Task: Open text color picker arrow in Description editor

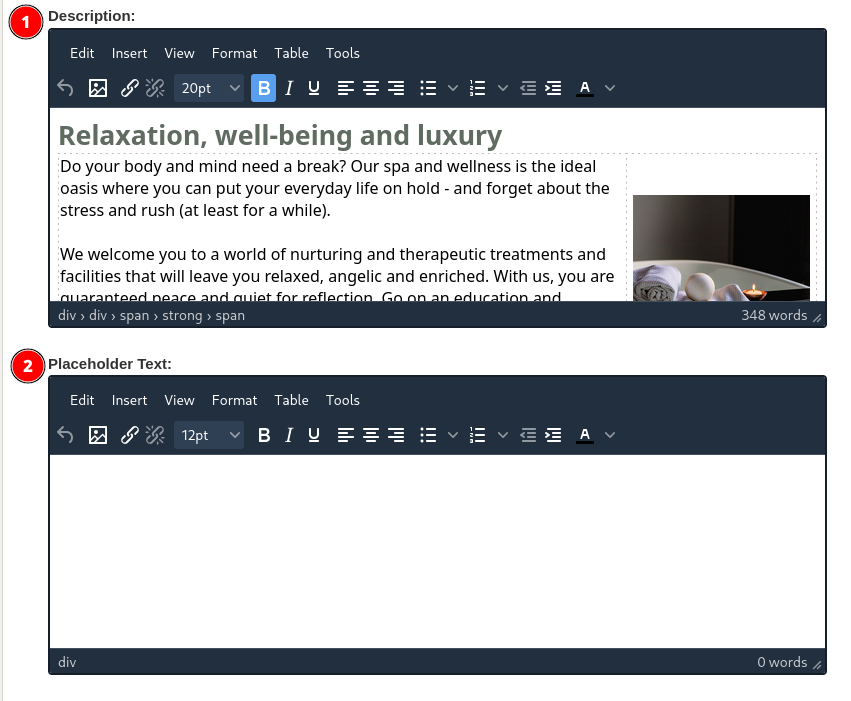Action: point(610,88)
